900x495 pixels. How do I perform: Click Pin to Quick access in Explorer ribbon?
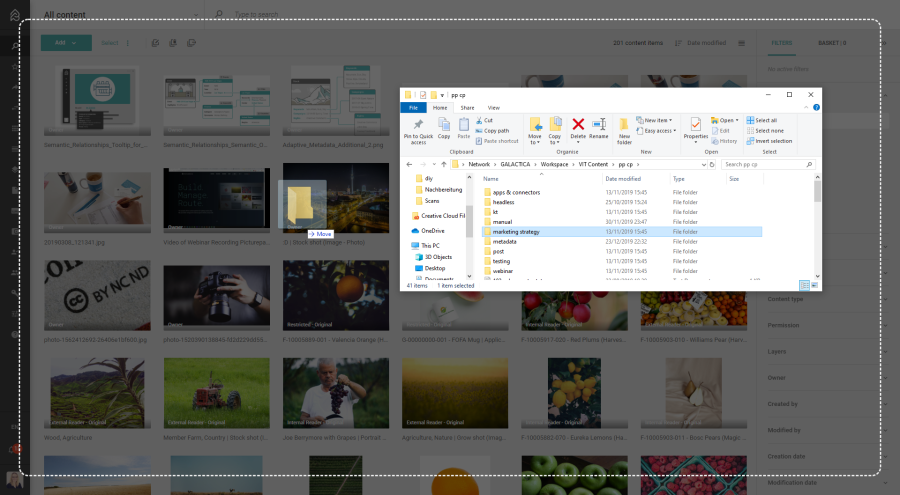click(x=418, y=131)
